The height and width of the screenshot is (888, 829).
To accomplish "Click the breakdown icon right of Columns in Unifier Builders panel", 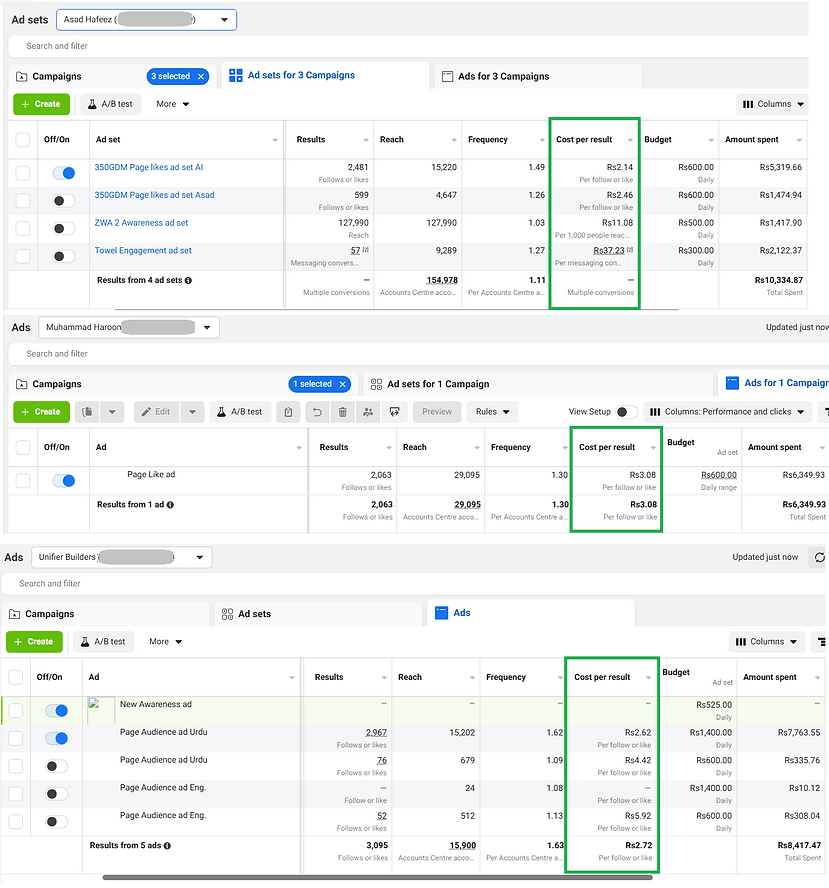I will [821, 642].
